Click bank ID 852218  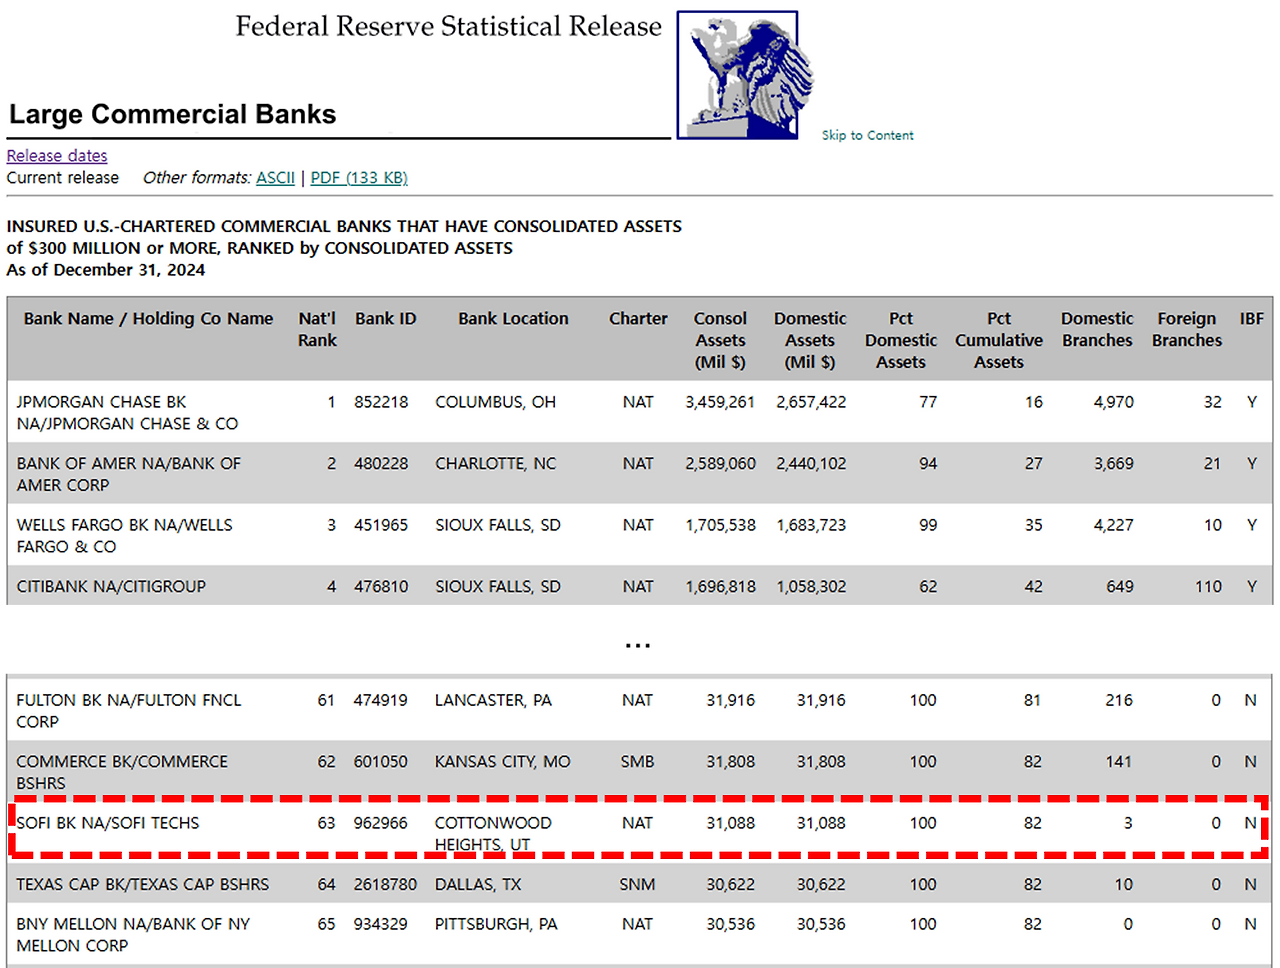click(x=381, y=402)
